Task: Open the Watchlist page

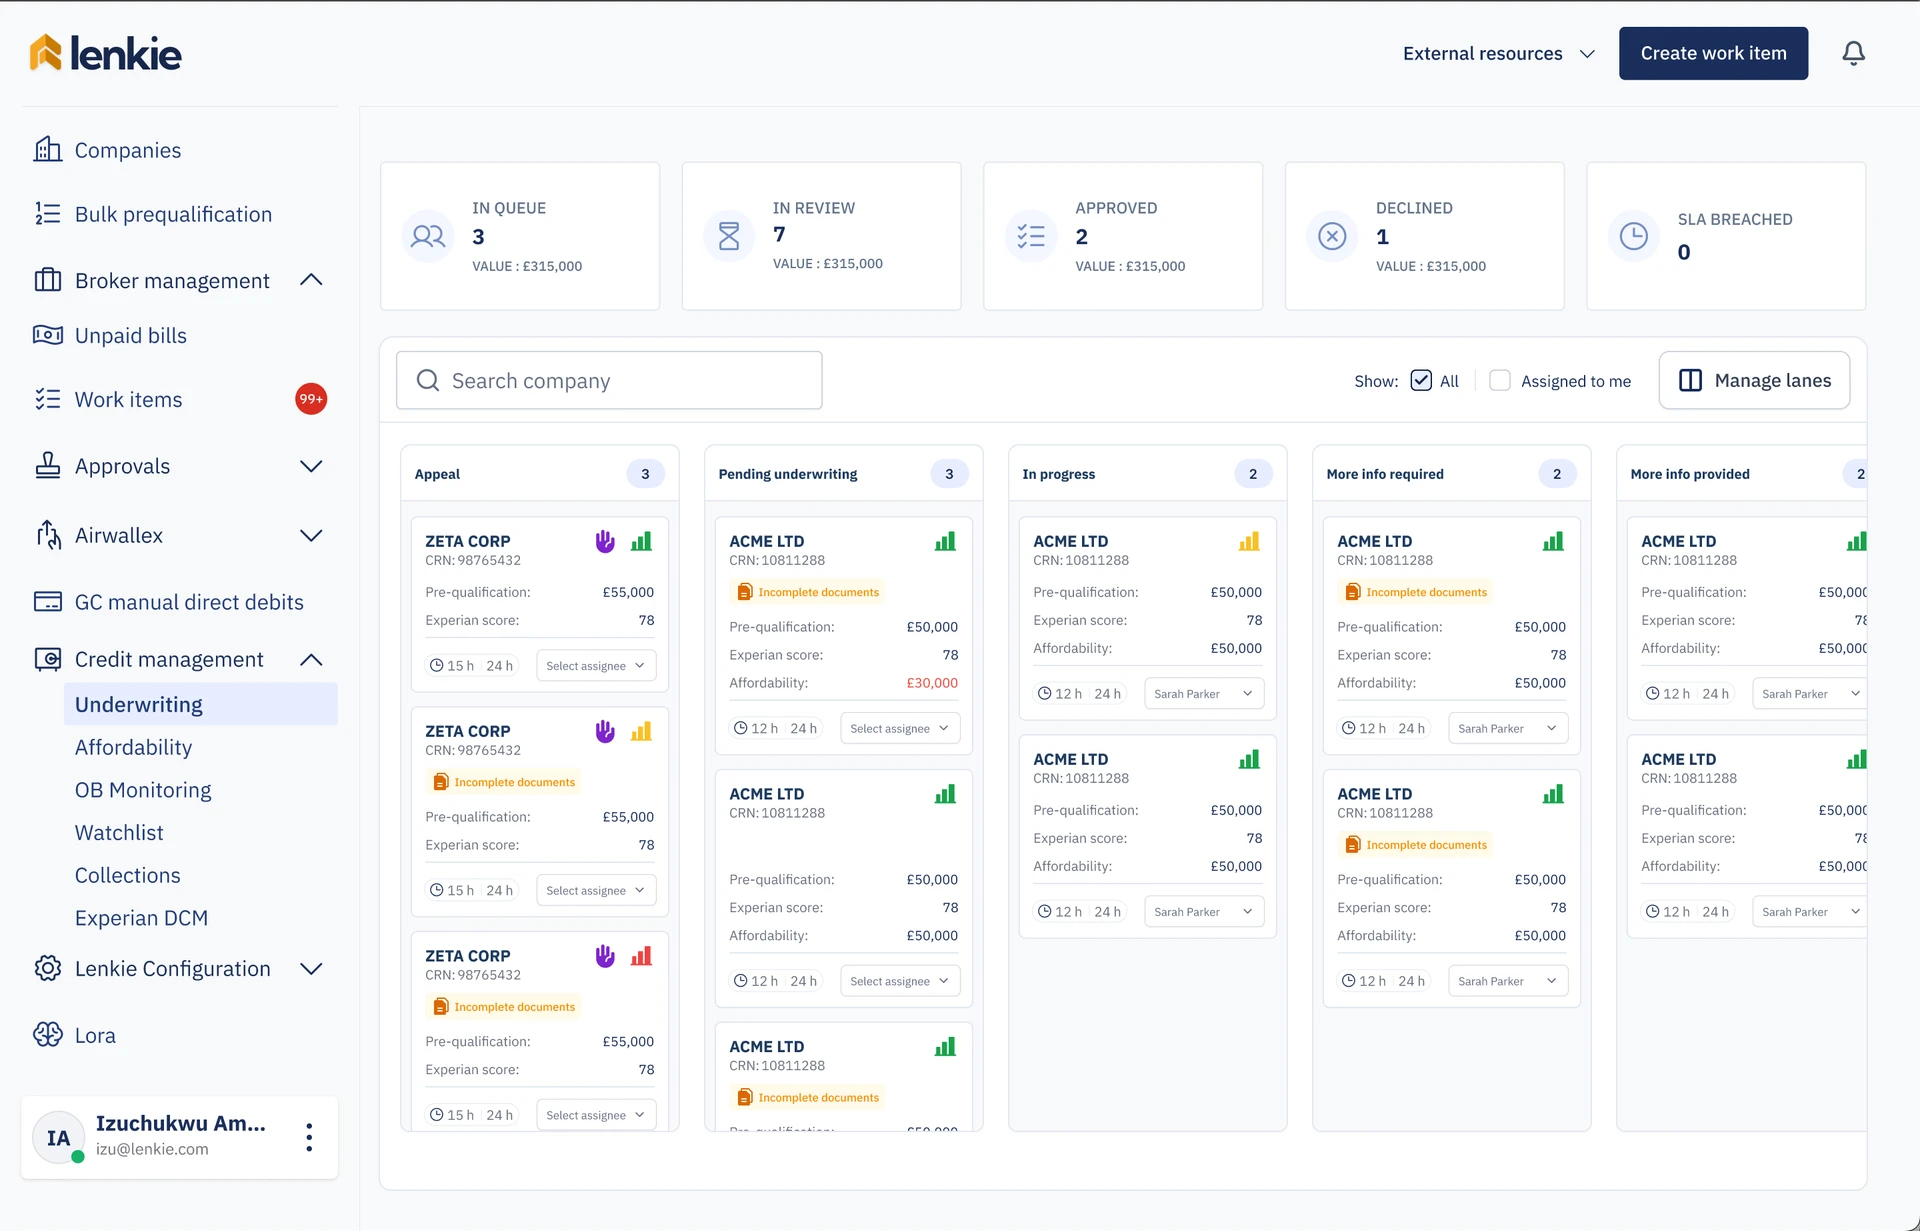Action: [119, 832]
